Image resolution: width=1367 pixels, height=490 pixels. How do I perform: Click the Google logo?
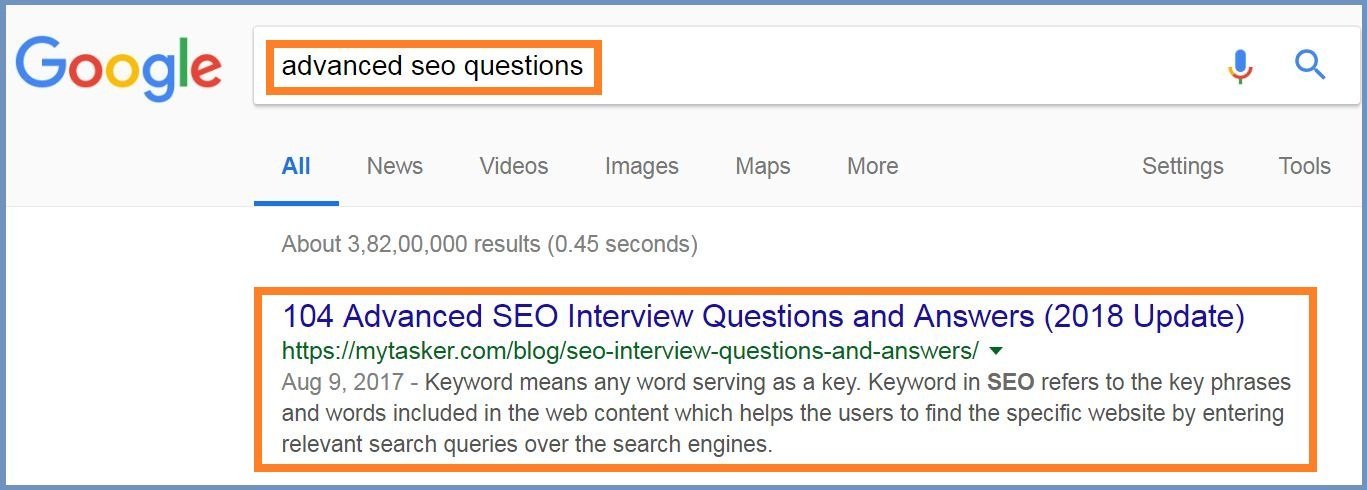click(118, 67)
